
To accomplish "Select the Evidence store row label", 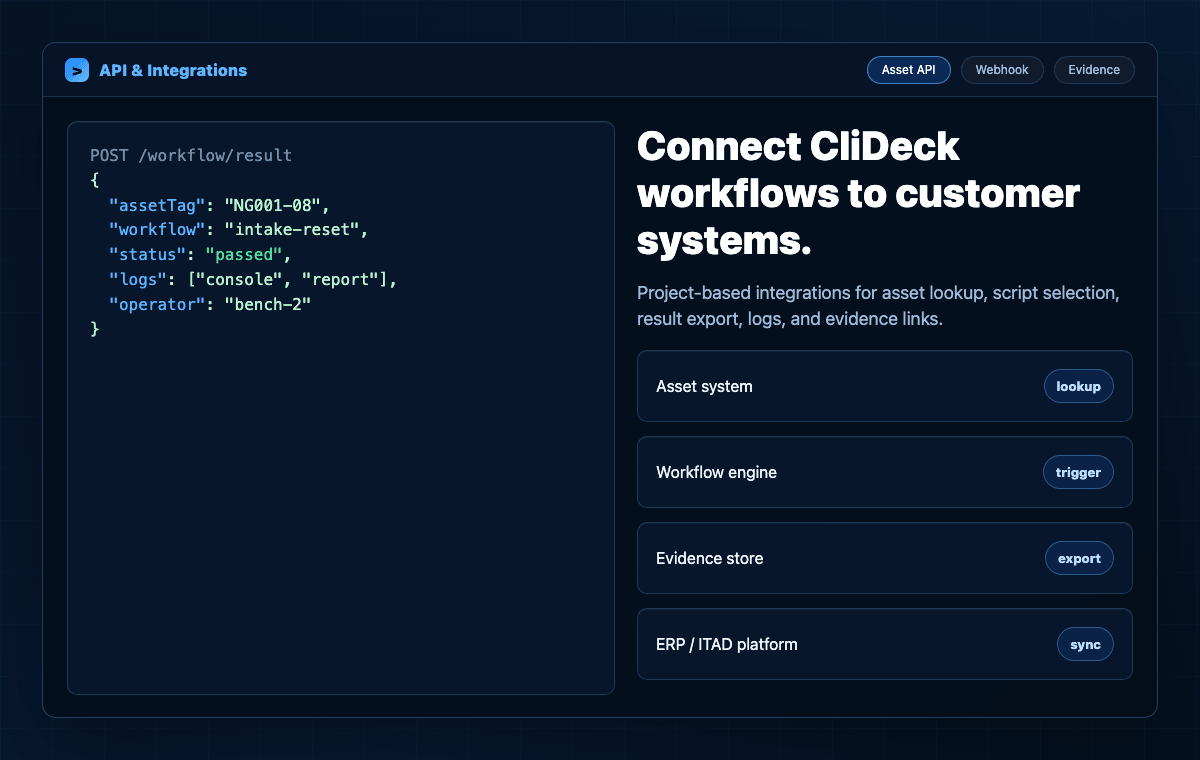I will point(709,558).
